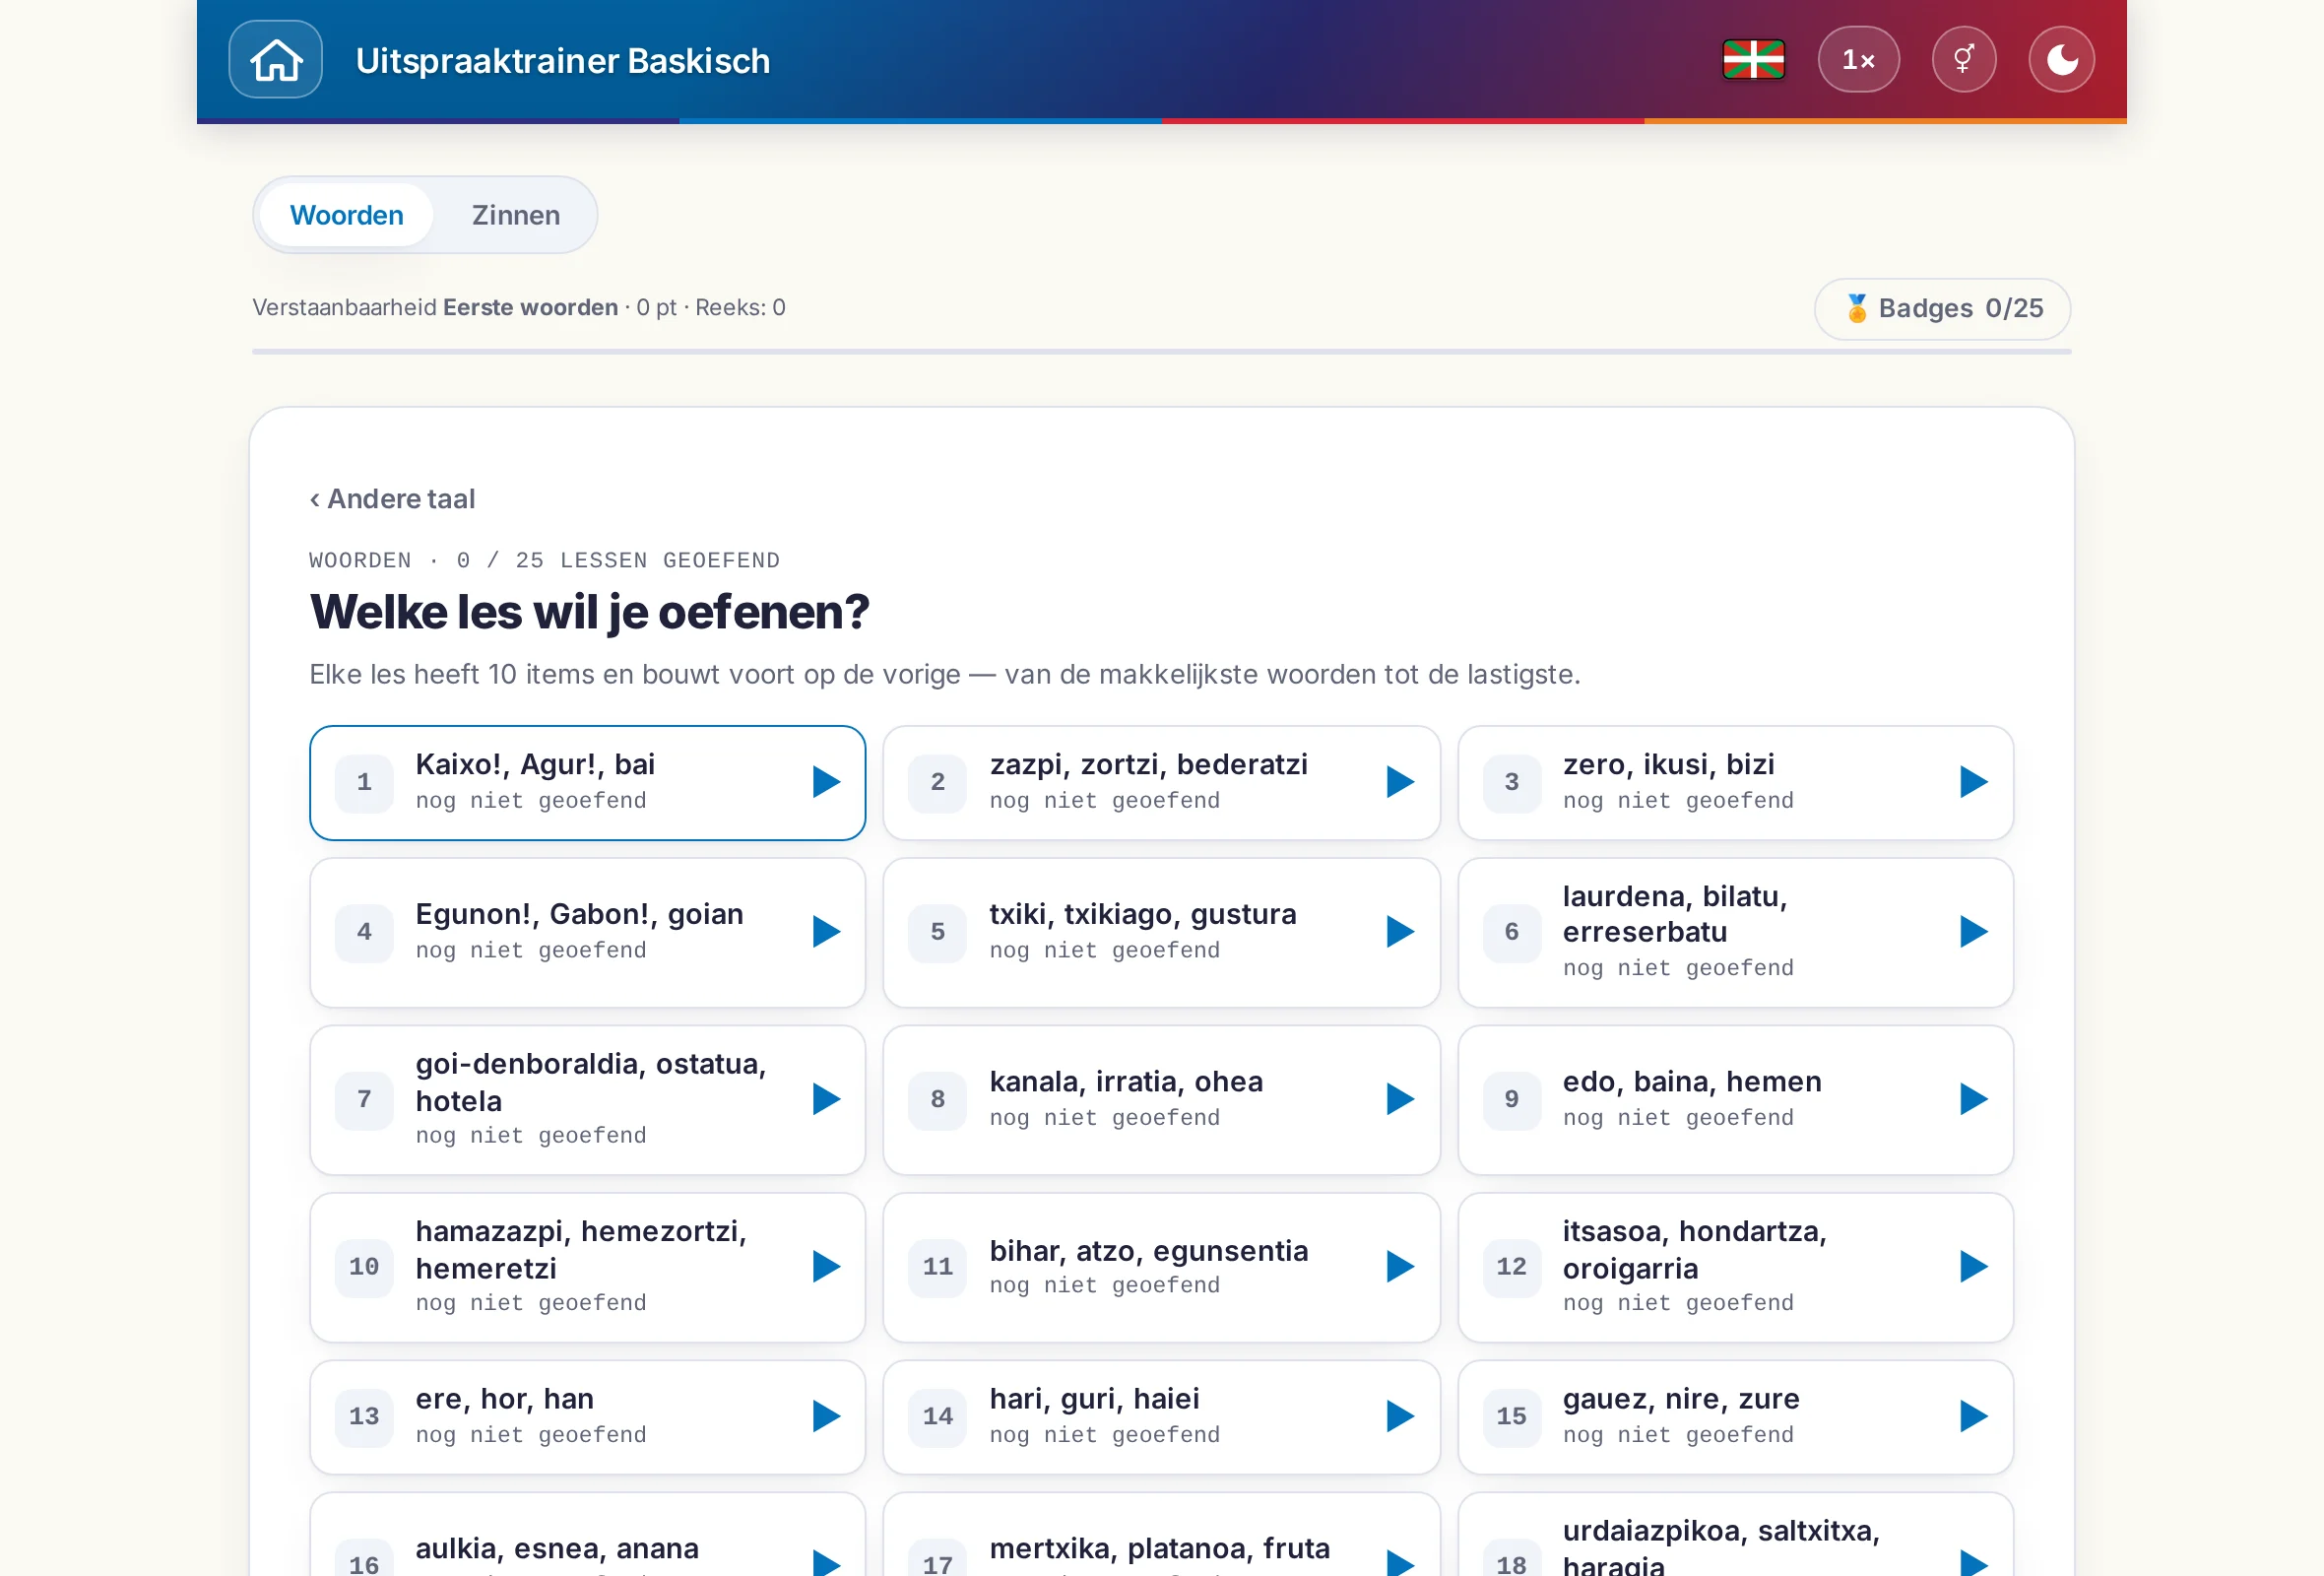
Task: Open the home page via house icon
Action: 275,60
